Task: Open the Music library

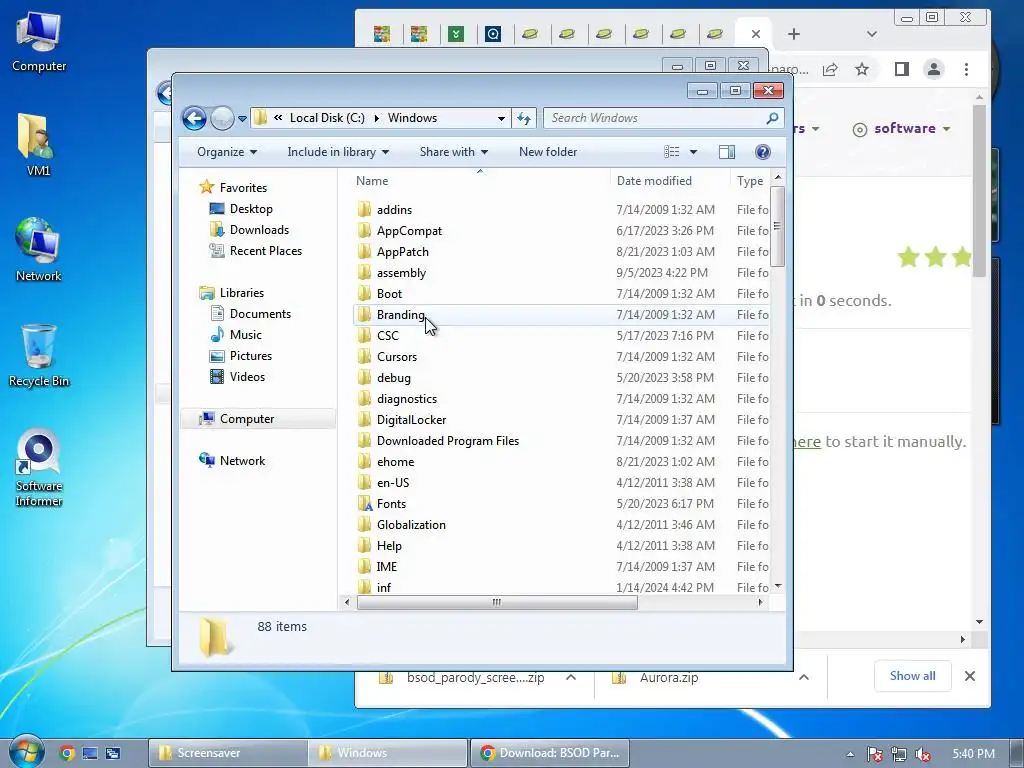Action: [x=246, y=335]
